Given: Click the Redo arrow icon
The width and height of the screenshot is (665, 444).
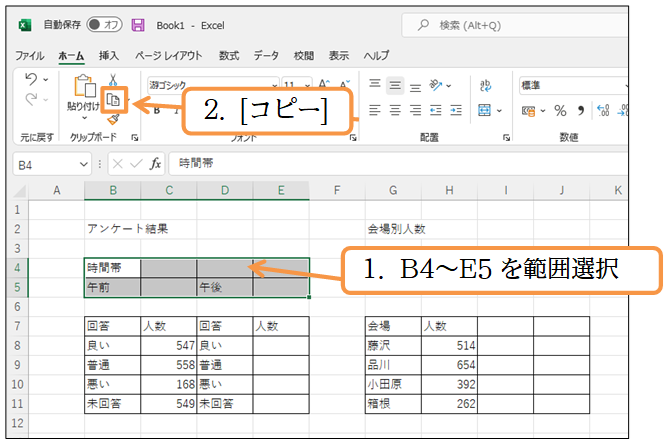Looking at the screenshot, I should 31,100.
